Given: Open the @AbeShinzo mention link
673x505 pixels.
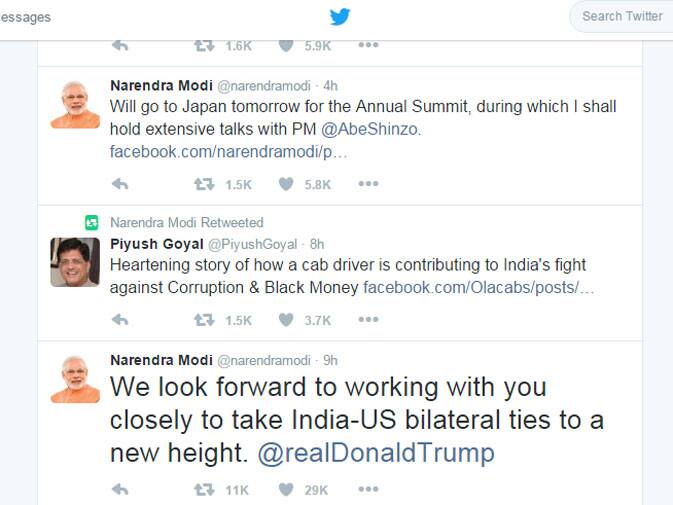Looking at the screenshot, I should 371,129.
